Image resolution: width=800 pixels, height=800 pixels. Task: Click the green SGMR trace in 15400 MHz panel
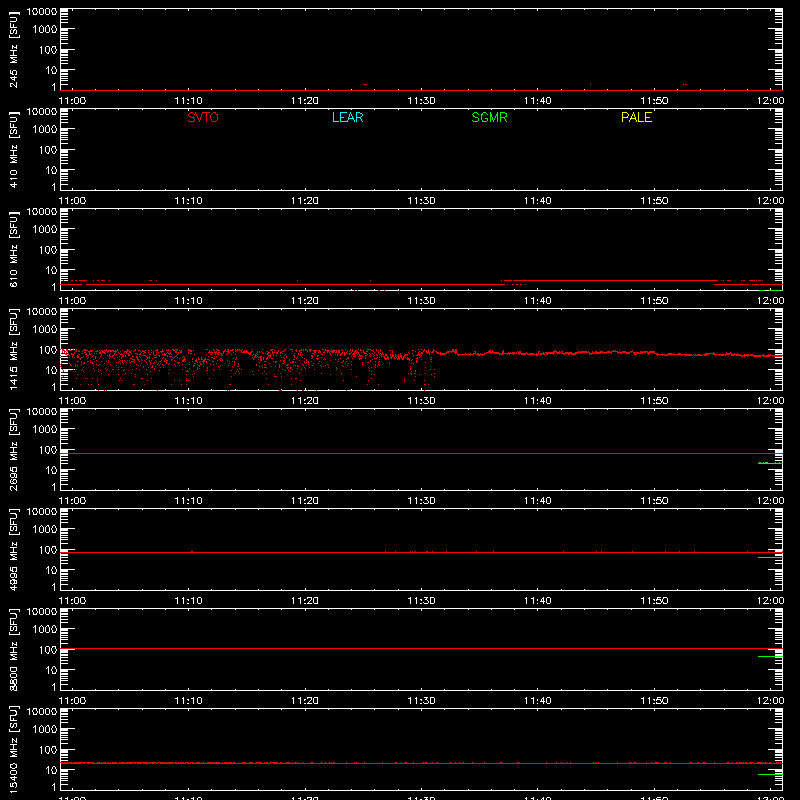(x=770, y=774)
